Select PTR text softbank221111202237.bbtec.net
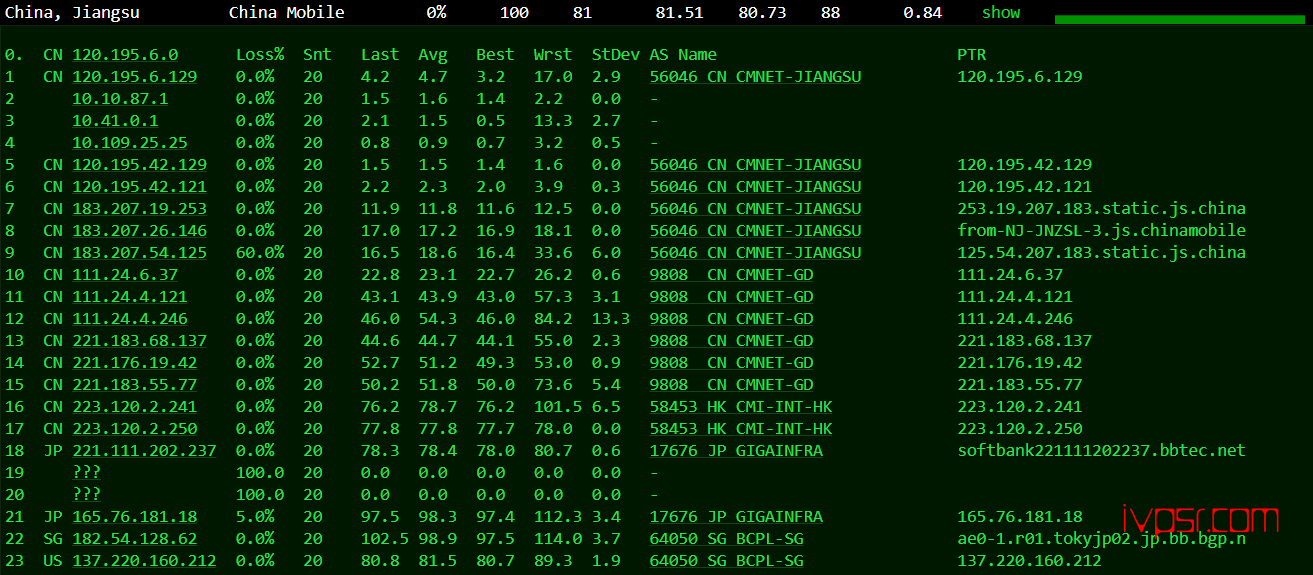The height and width of the screenshot is (575, 1313). point(1102,451)
